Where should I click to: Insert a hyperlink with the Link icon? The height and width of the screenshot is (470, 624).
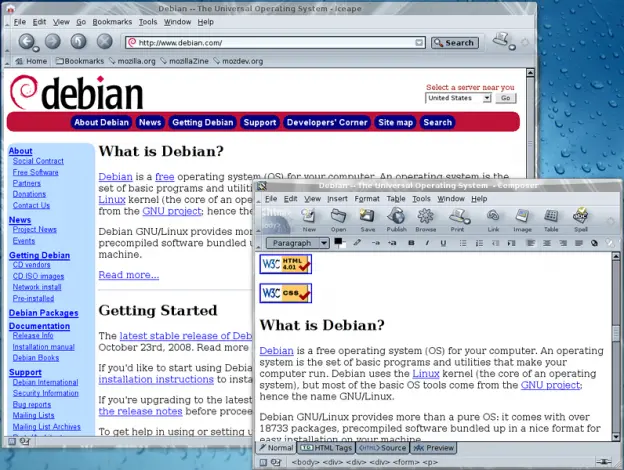[493, 220]
